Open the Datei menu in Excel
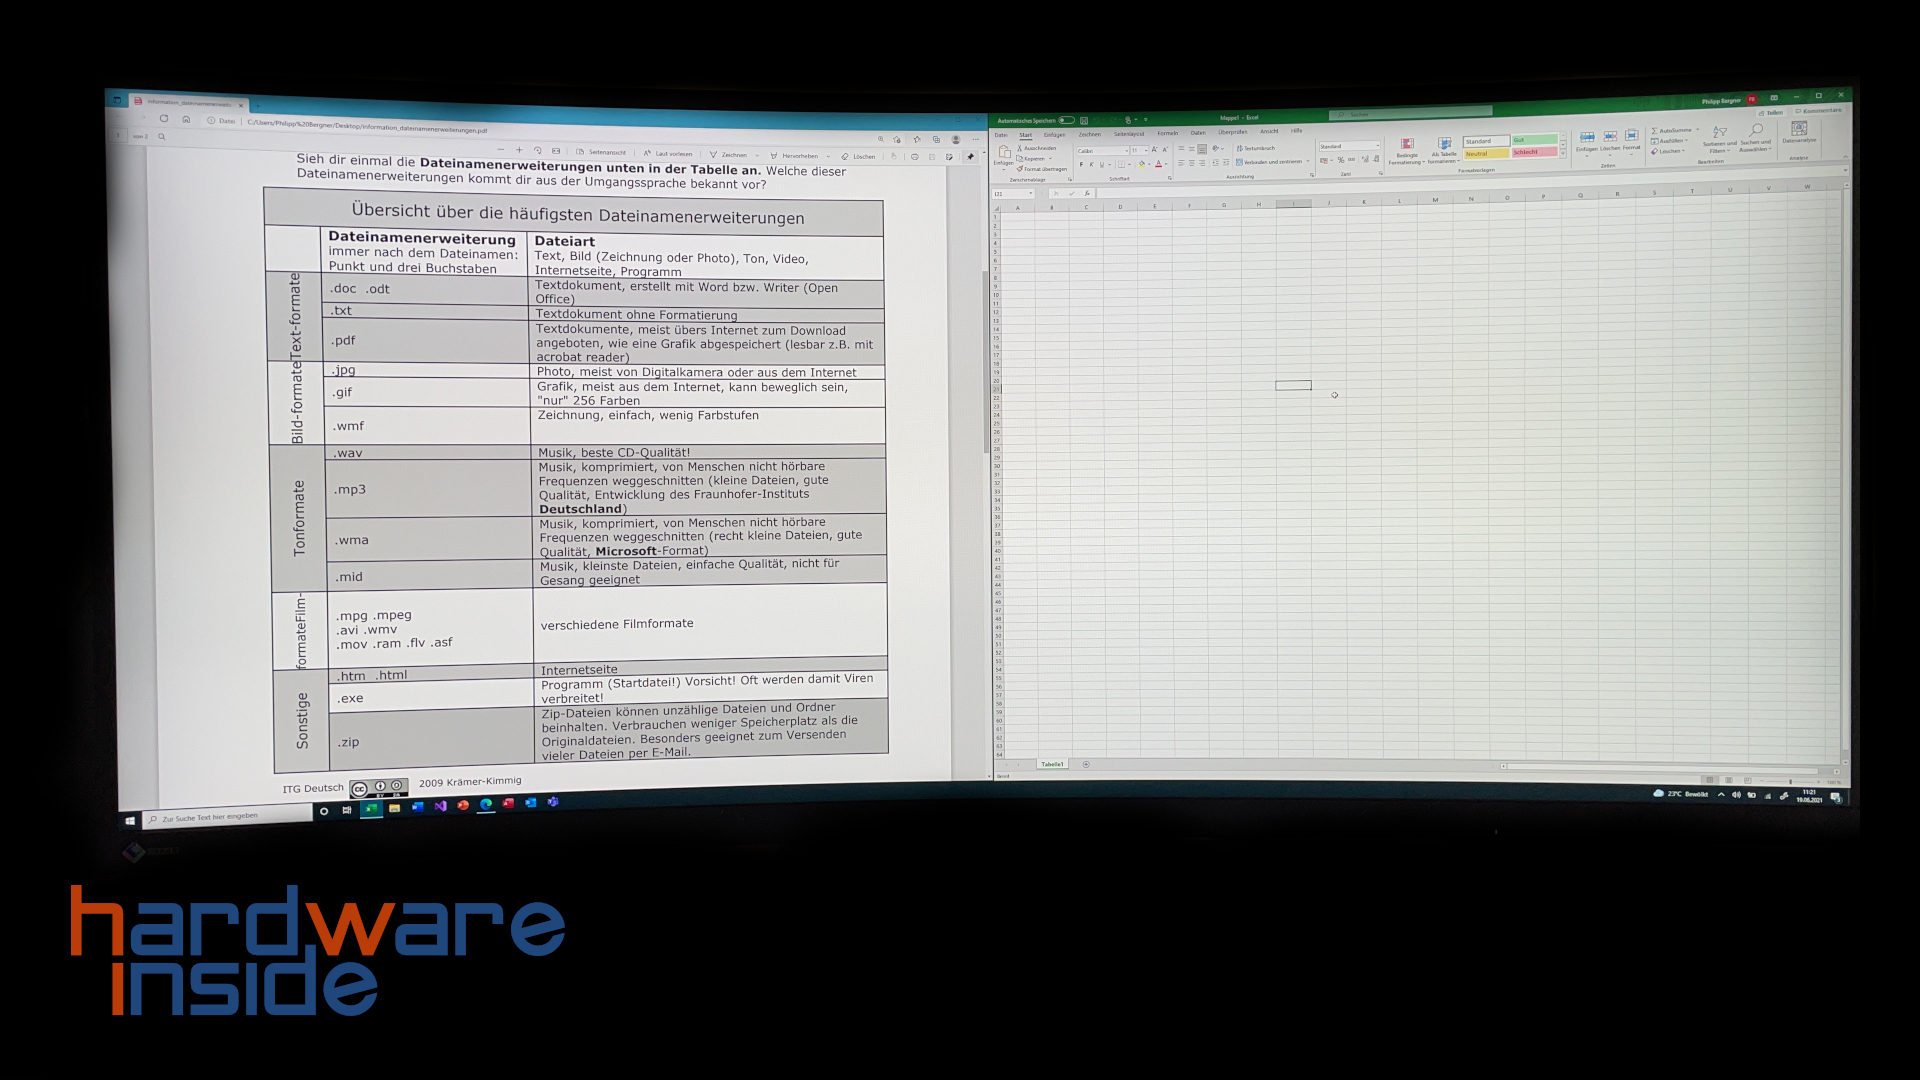 click(1001, 135)
